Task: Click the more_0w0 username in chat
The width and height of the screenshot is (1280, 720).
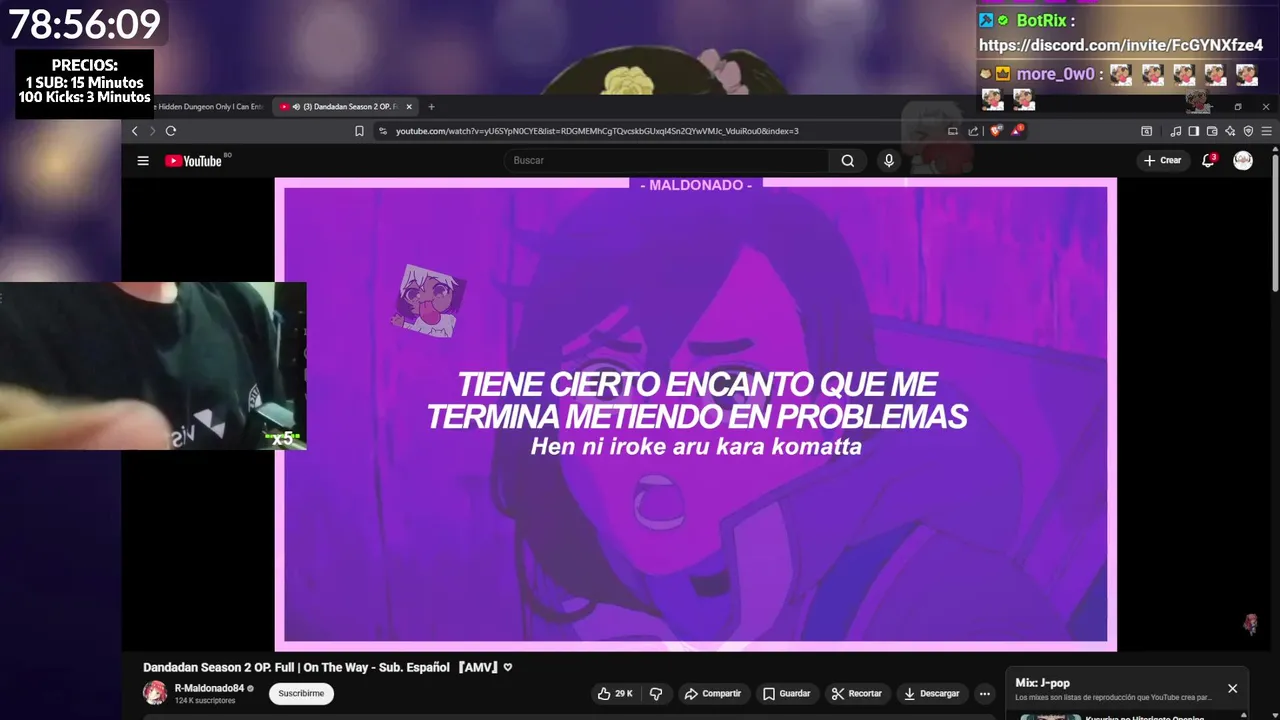Action: point(1056,74)
